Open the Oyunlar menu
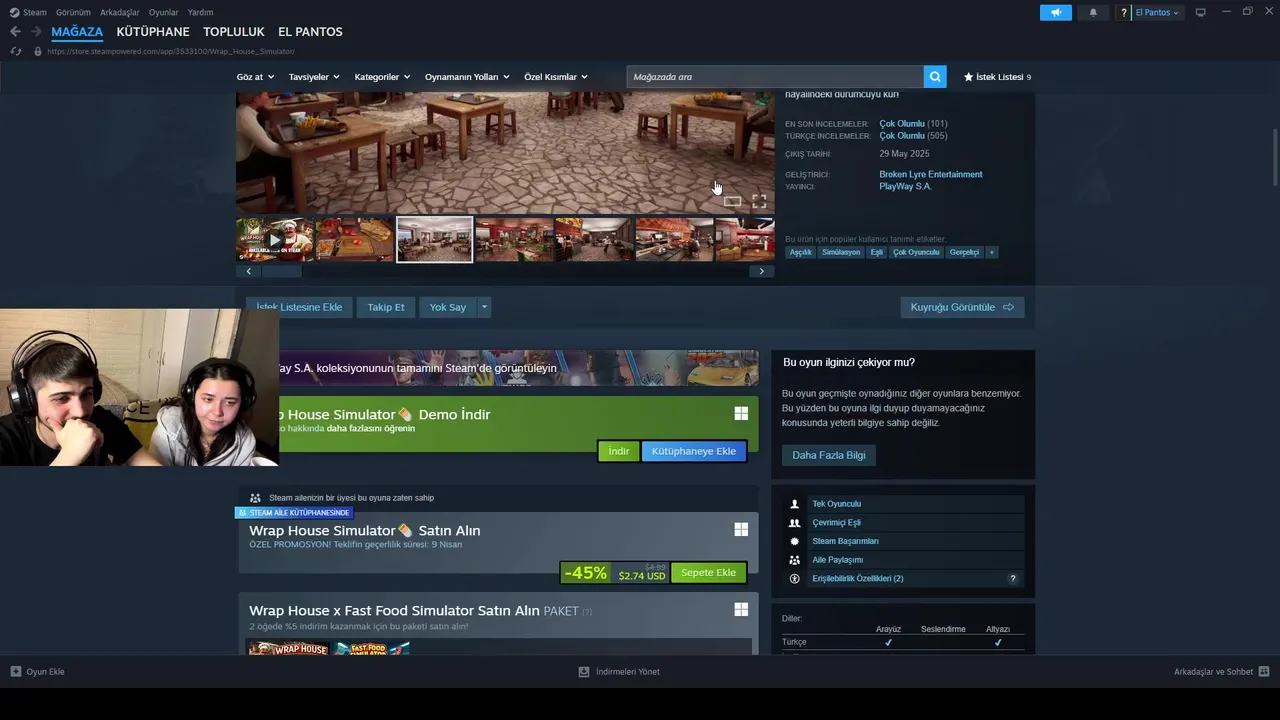 164,12
